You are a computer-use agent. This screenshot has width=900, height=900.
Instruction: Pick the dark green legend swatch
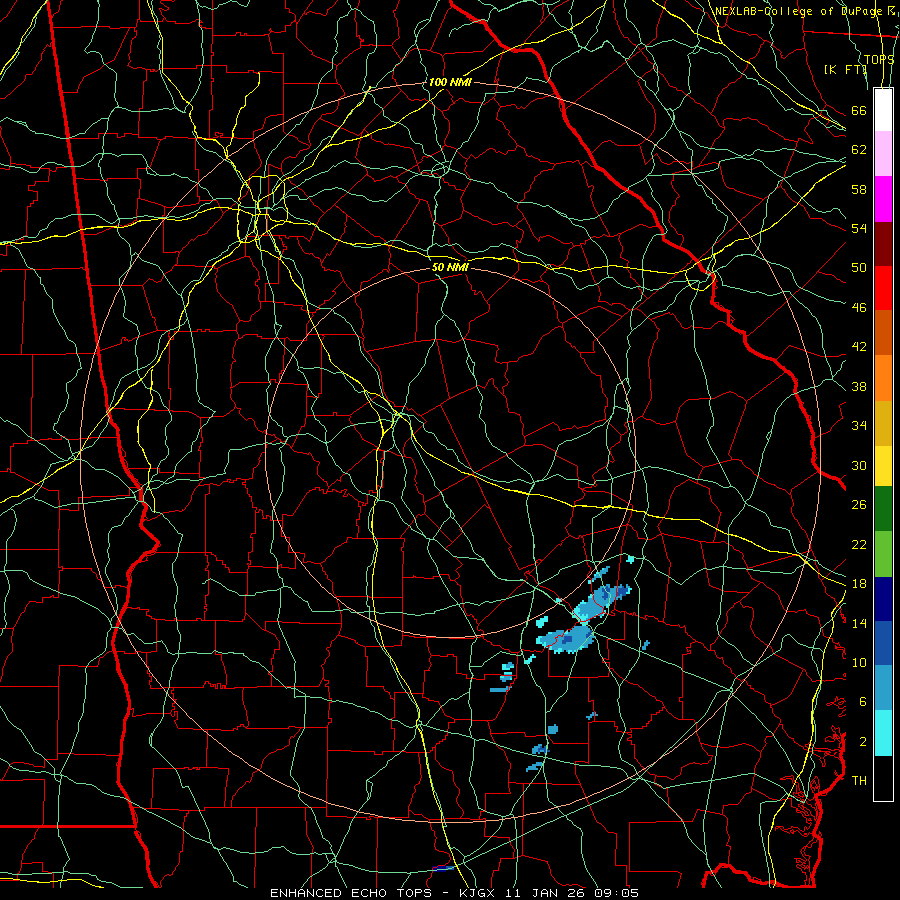click(883, 509)
